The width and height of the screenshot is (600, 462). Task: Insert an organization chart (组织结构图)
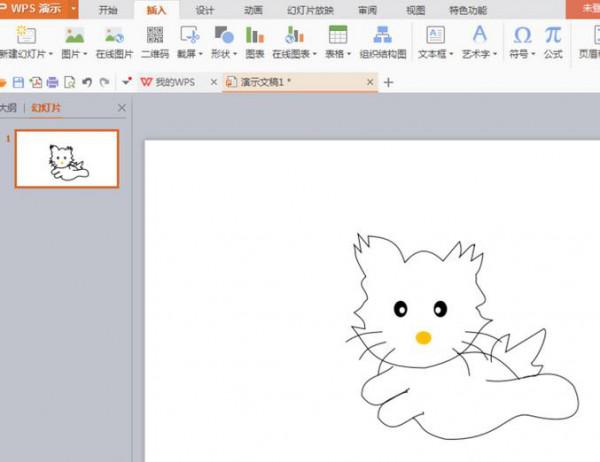tap(382, 41)
